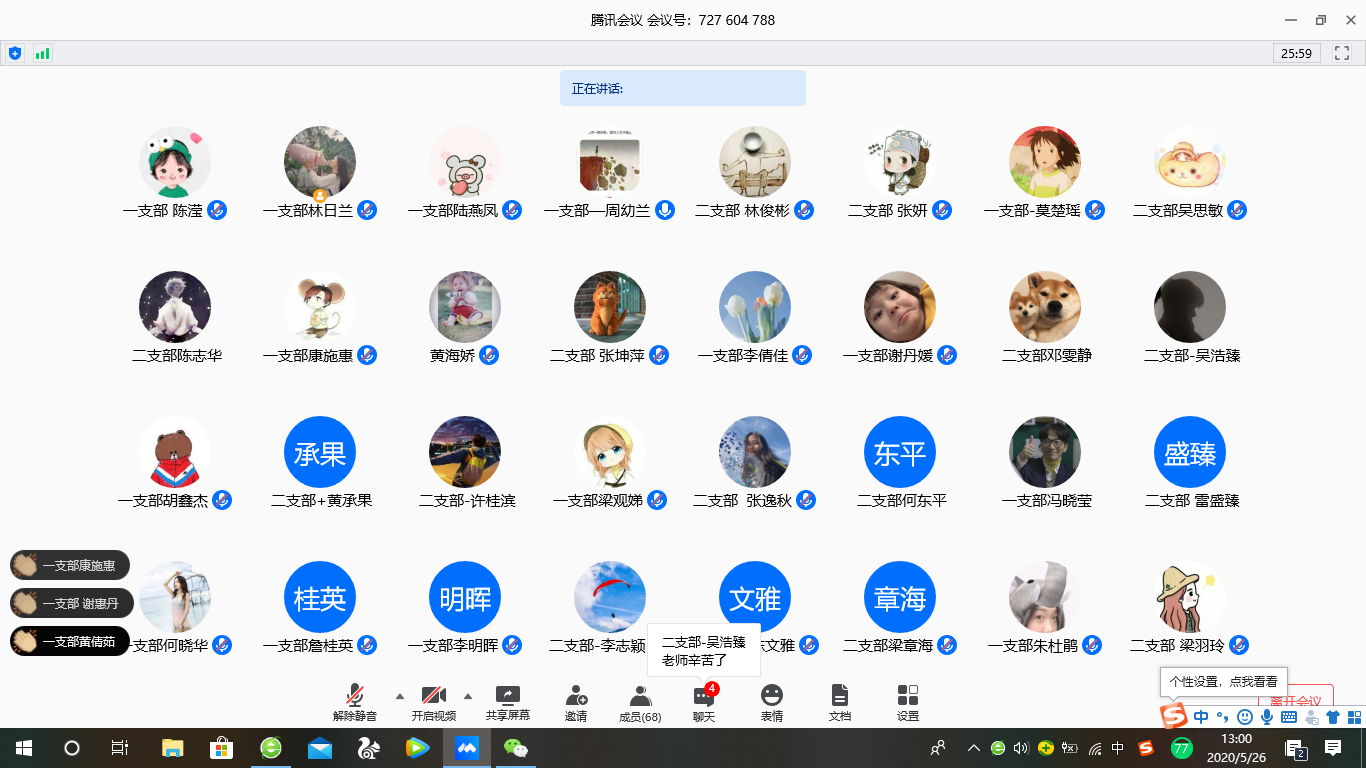Click the clapping reaction from 一支部黄倩茹
1366x768 pixels.
point(70,641)
